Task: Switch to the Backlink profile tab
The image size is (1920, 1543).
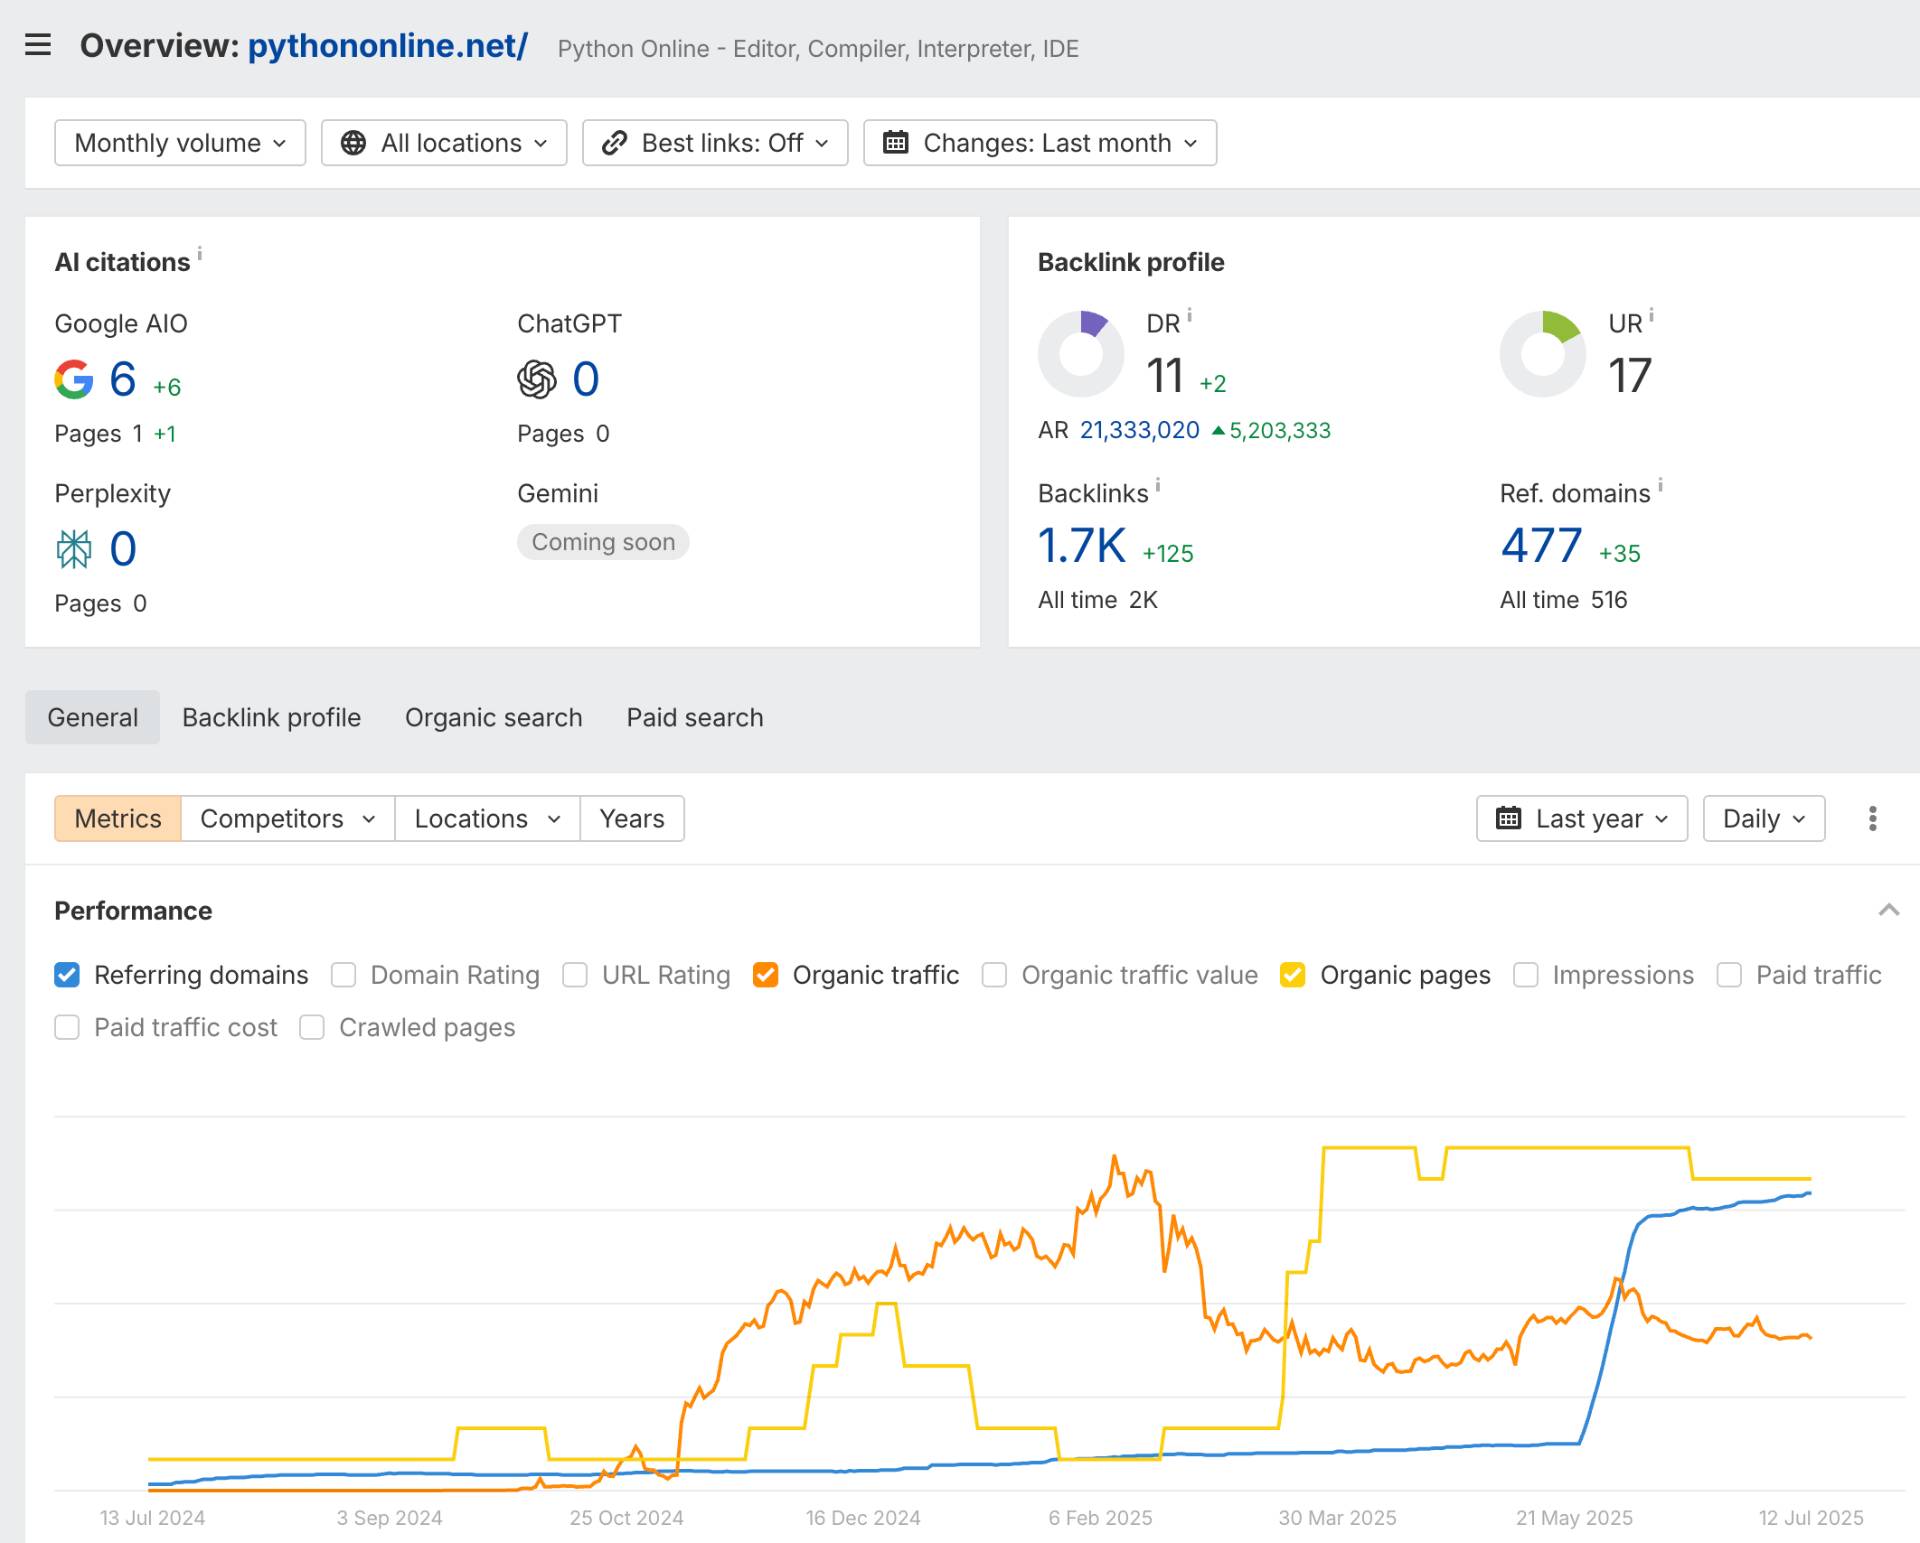Action: tap(271, 718)
